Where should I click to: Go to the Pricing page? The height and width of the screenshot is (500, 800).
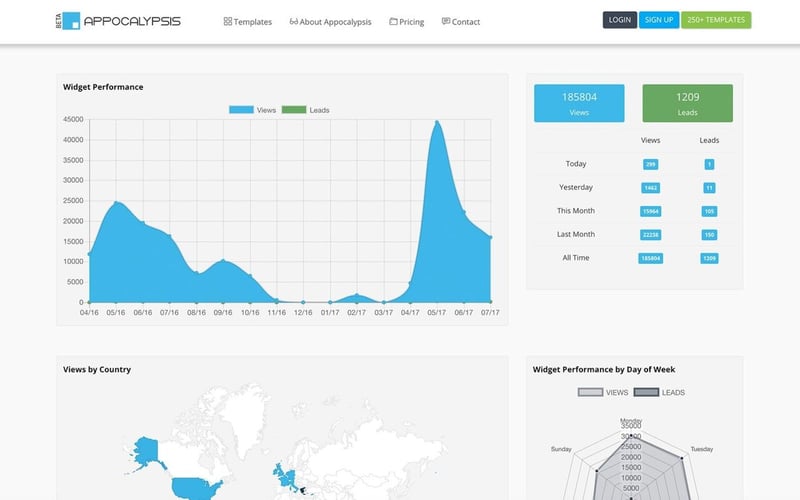(407, 22)
